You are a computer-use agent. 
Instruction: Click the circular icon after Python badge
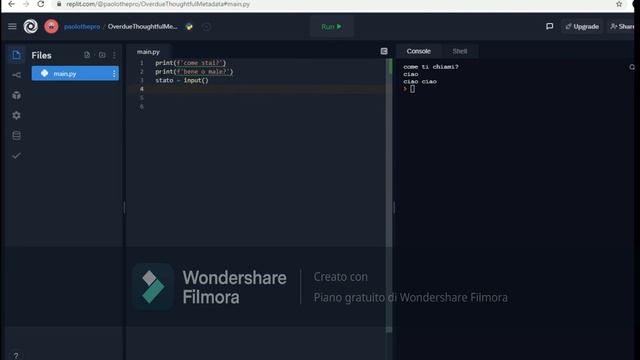point(206,27)
